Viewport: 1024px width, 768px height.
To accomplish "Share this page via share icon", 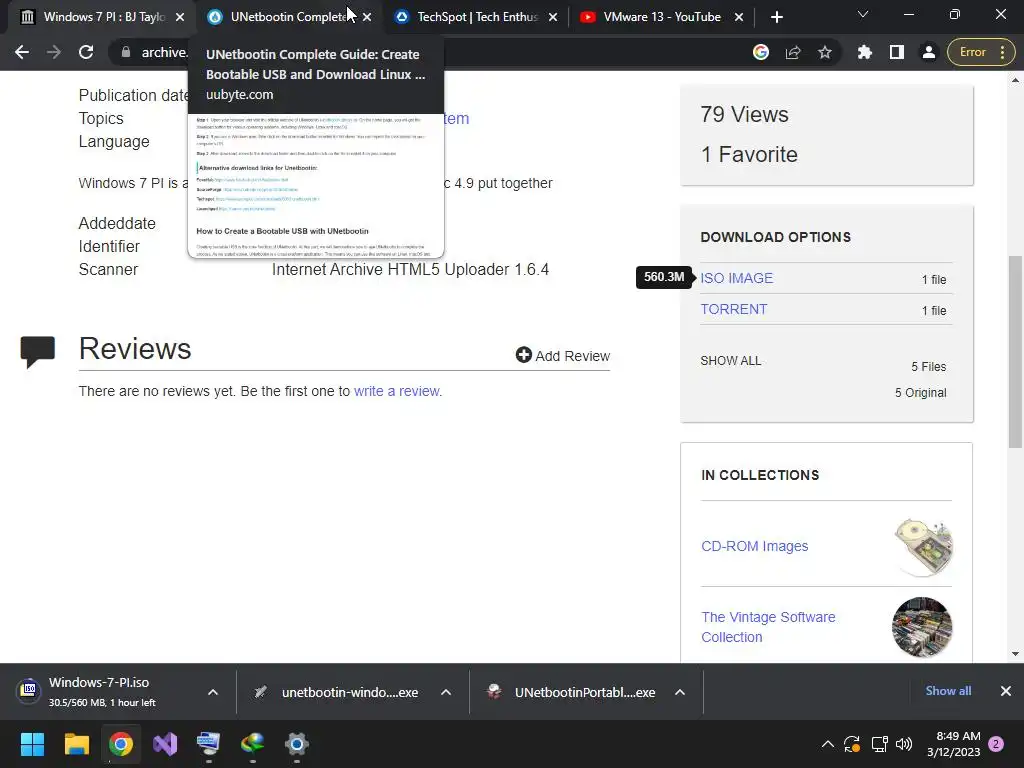I will pos(793,52).
